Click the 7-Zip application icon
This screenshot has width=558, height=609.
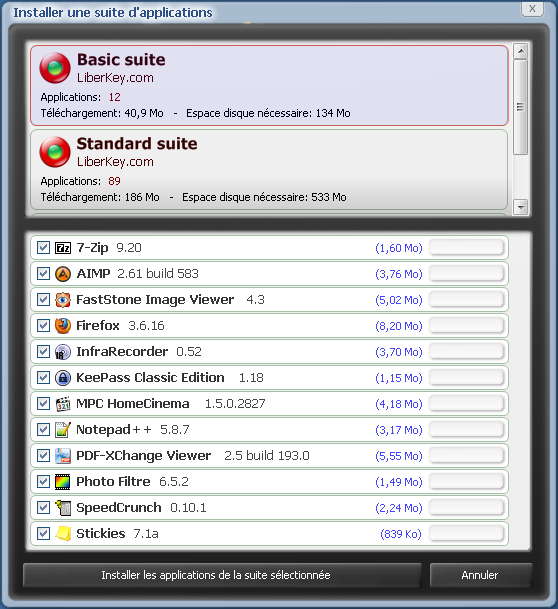(x=63, y=248)
